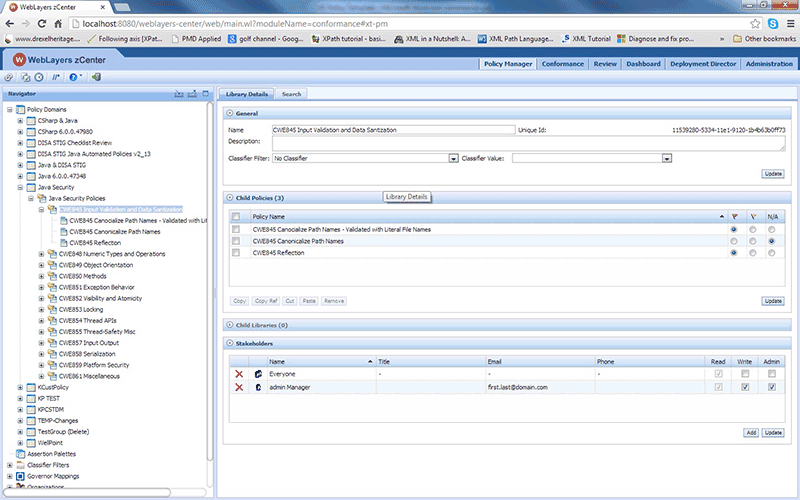Click the Copy Ref button

pyautogui.click(x=266, y=301)
